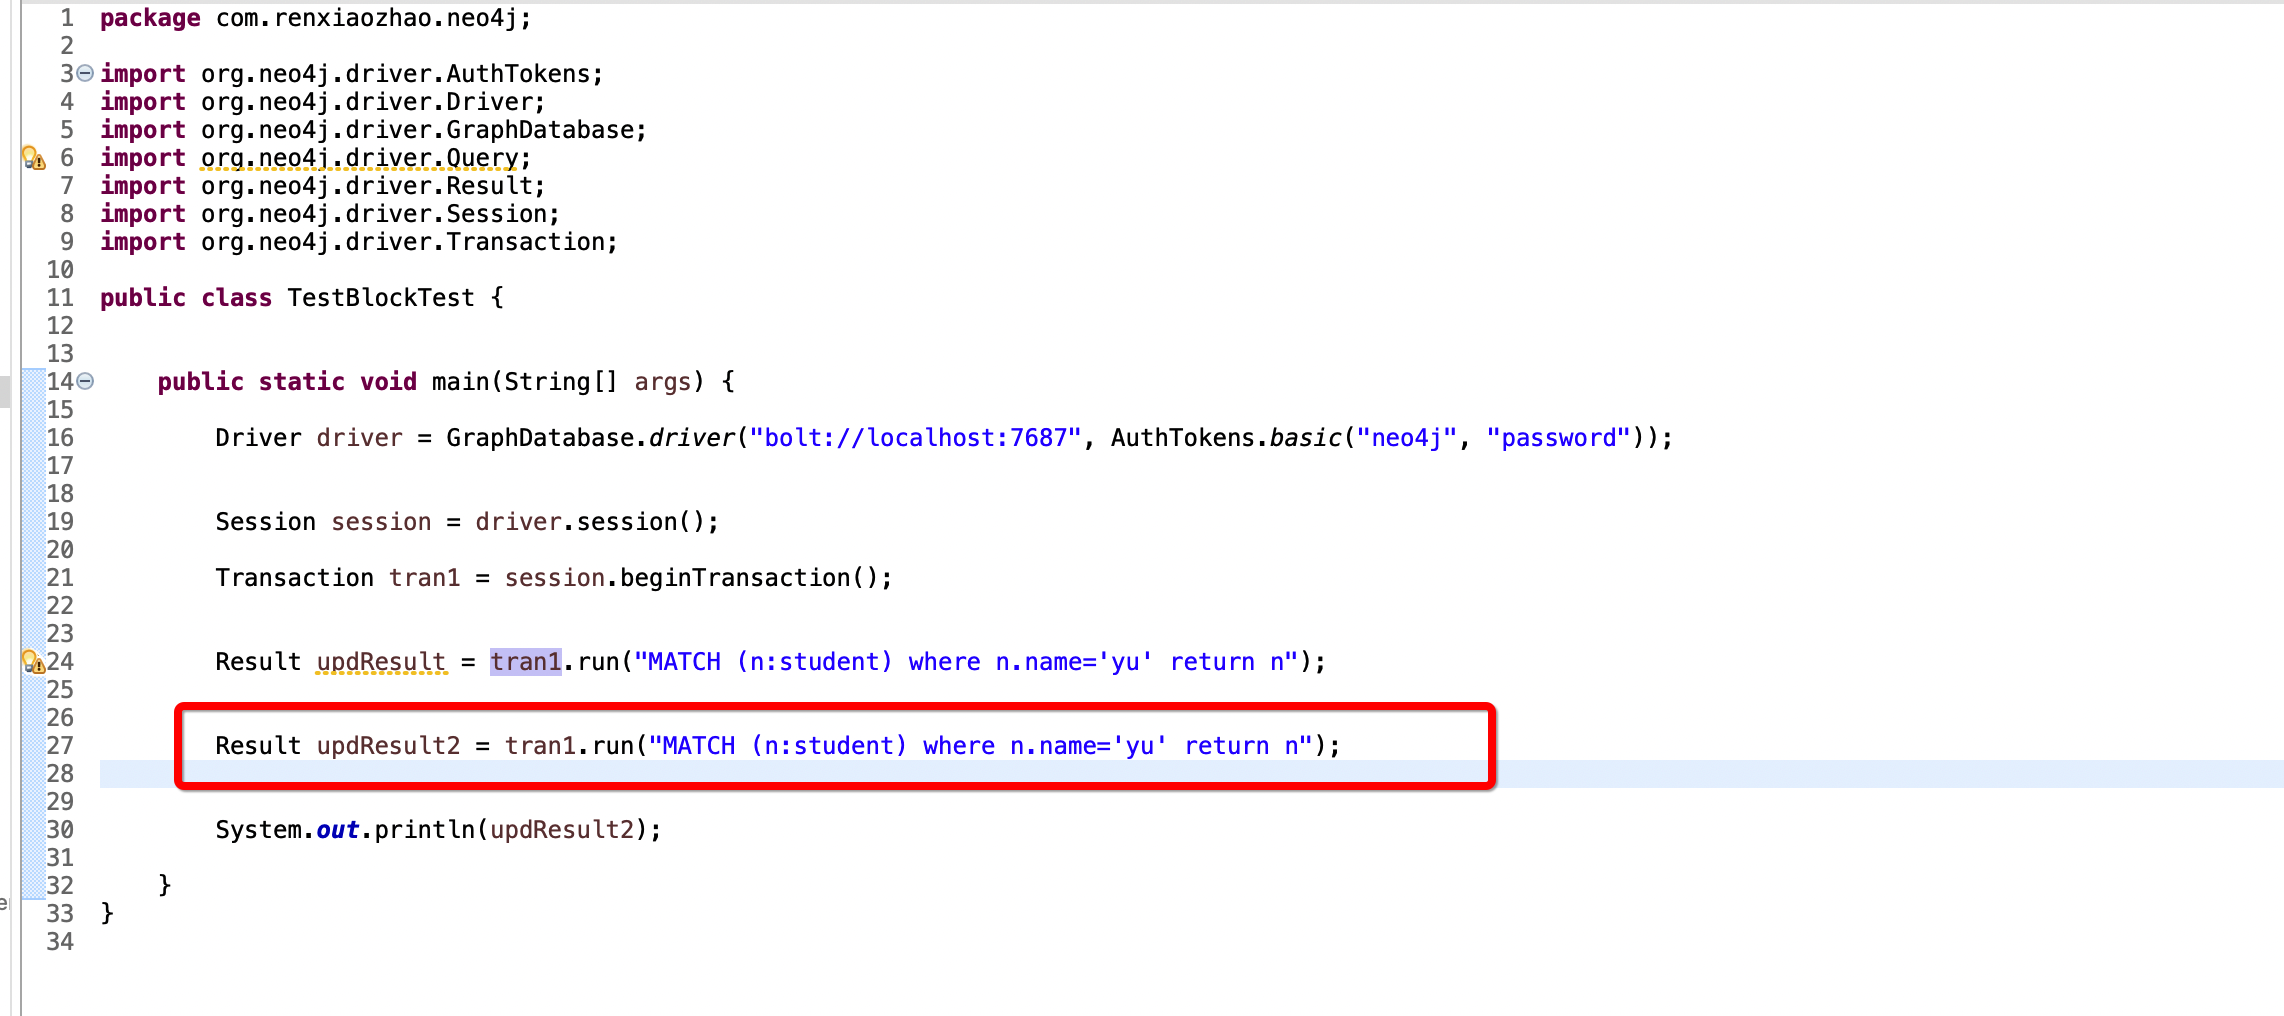Click the line number 27 in the ruler

[x=59, y=745]
